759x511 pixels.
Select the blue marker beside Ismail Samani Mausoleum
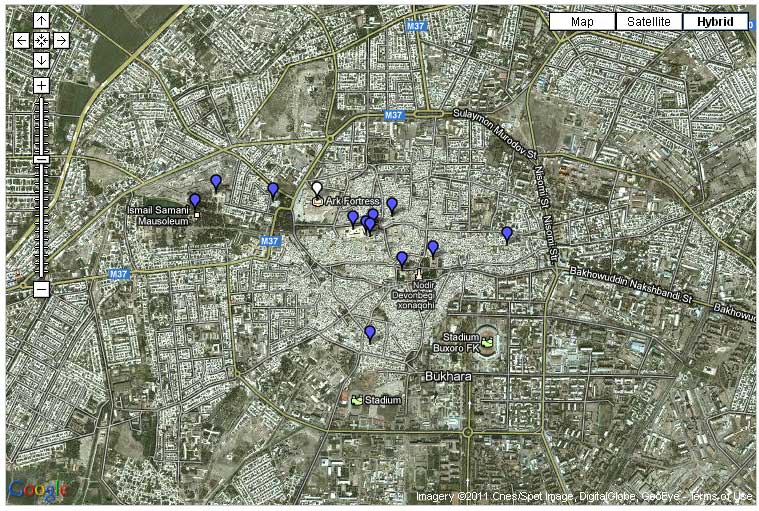[x=195, y=201]
